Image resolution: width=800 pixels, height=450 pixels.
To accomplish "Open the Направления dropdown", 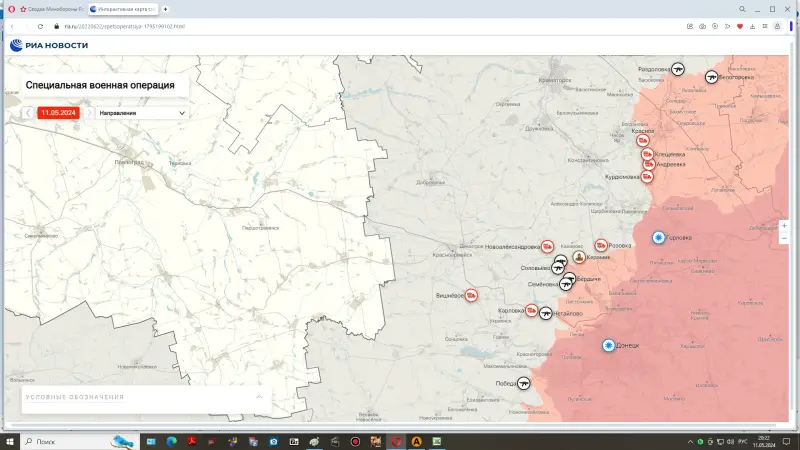I will (x=142, y=113).
